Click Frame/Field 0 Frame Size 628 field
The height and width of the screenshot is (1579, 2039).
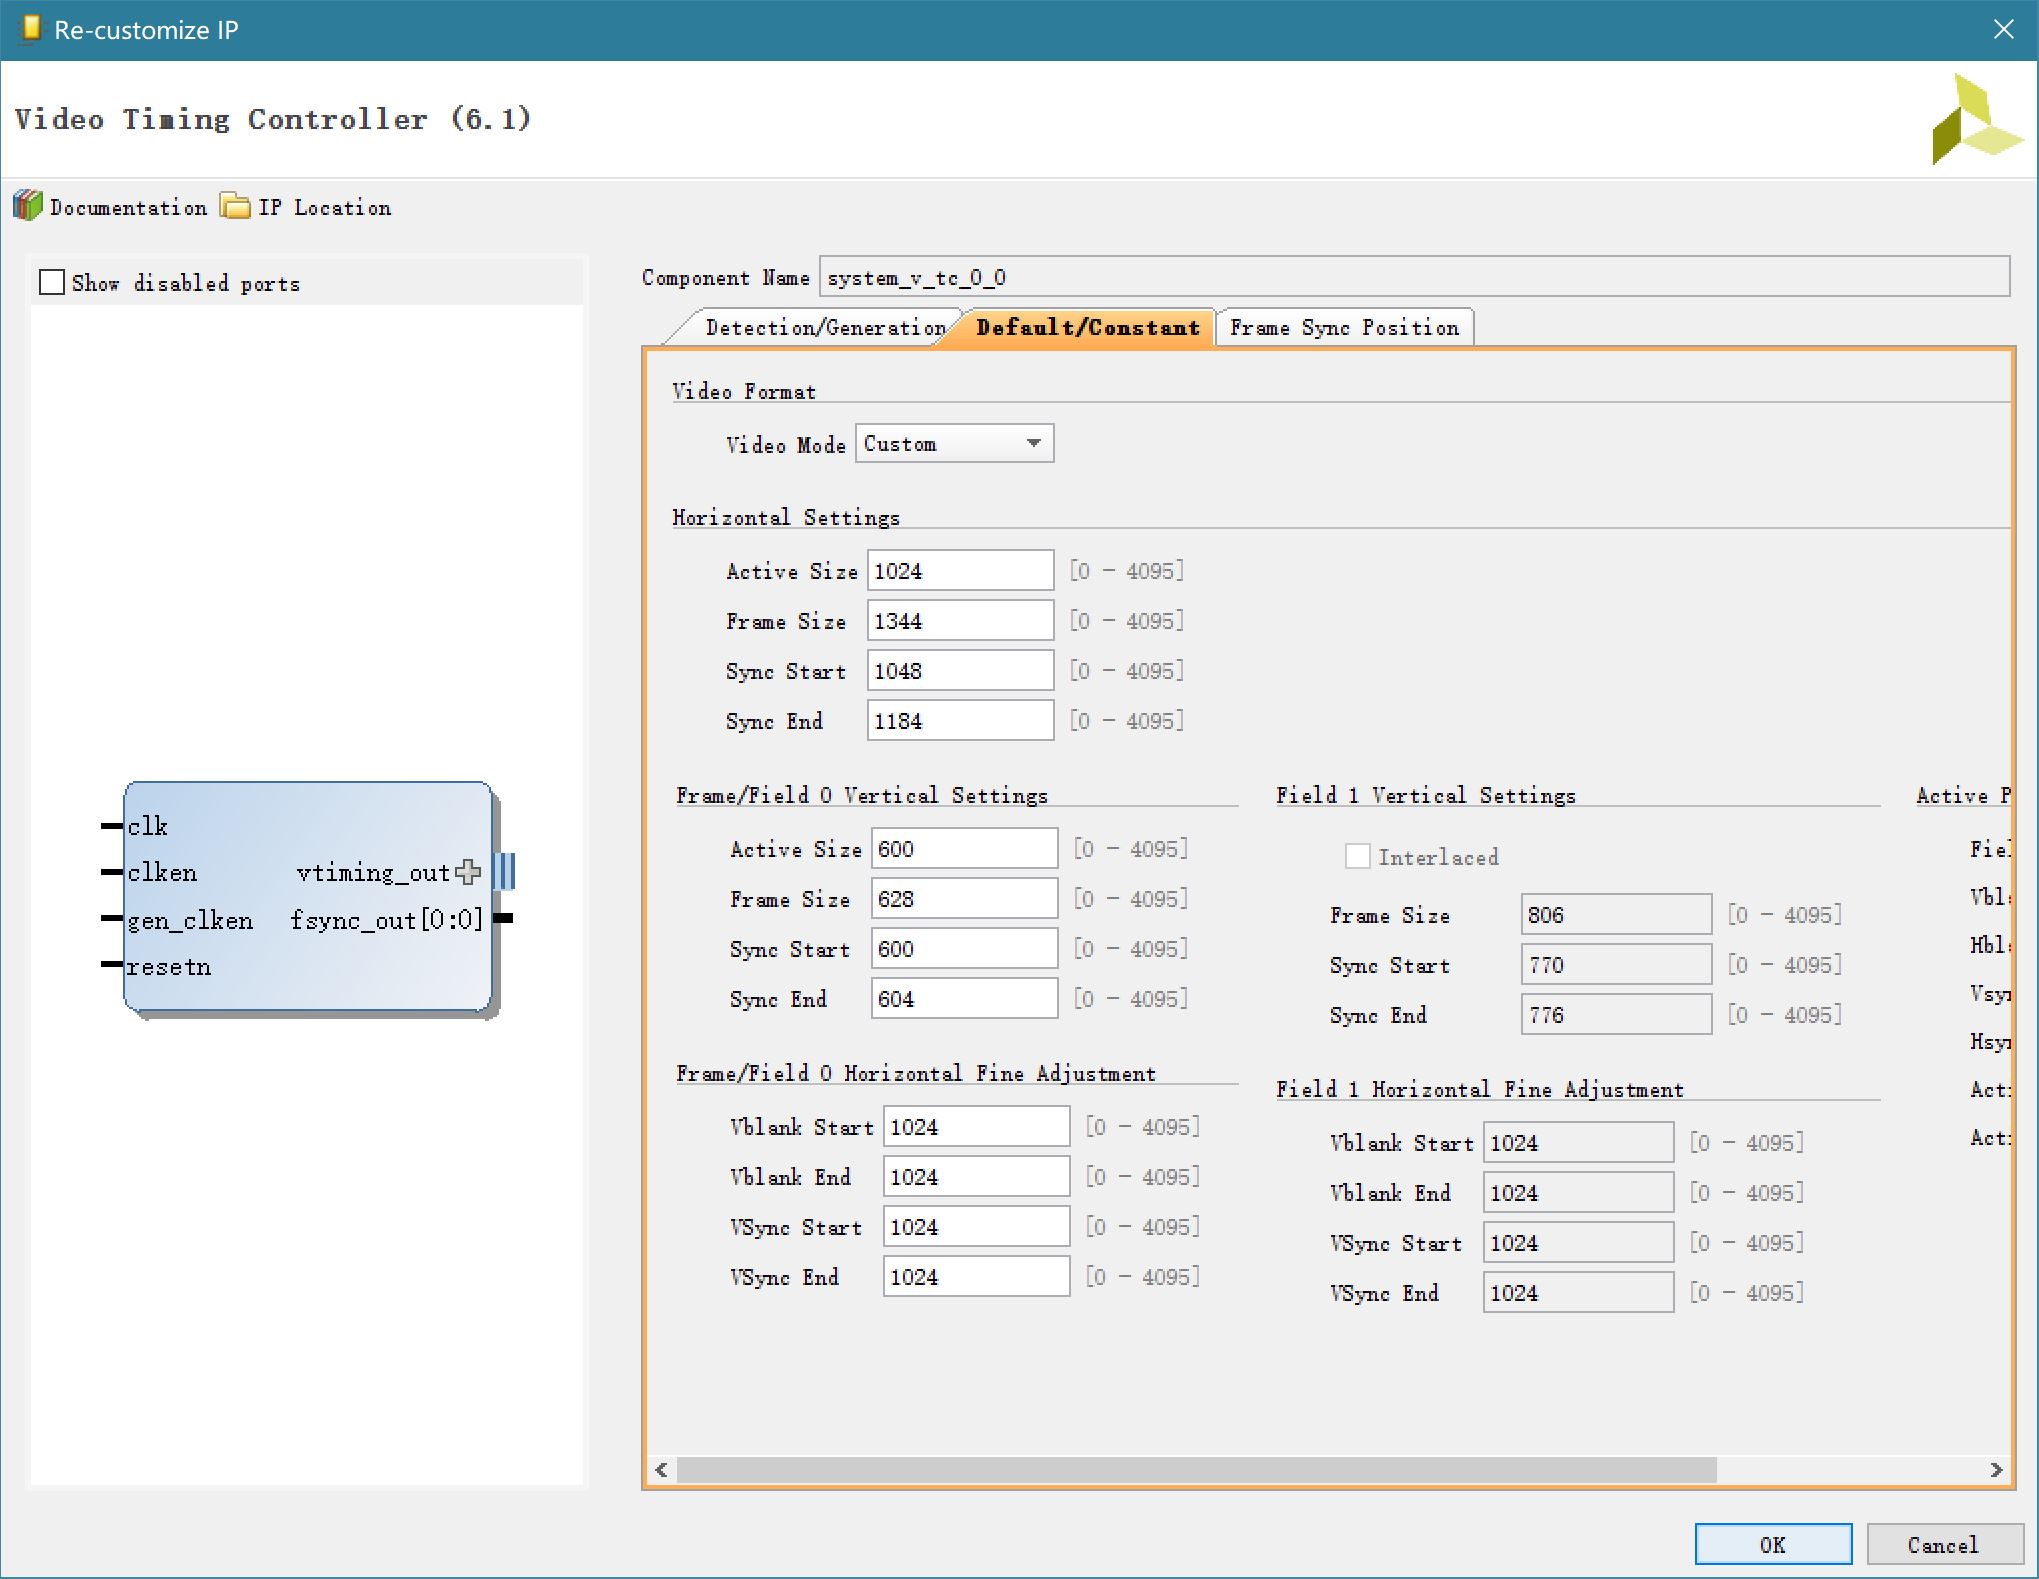(x=963, y=898)
